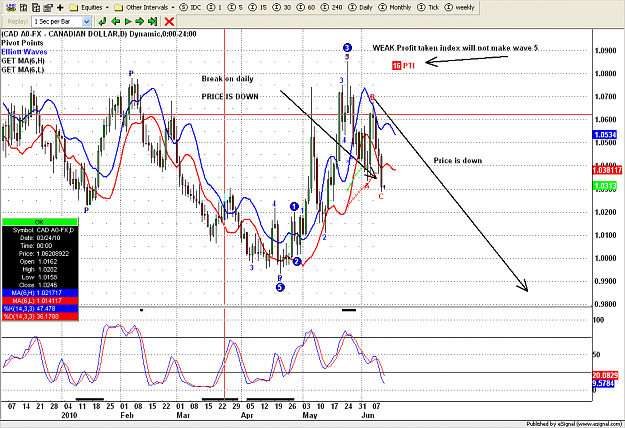The height and width of the screenshot is (428, 625).
Task: Click the 'Feb' month label on the time axis
Action: click(x=127, y=415)
